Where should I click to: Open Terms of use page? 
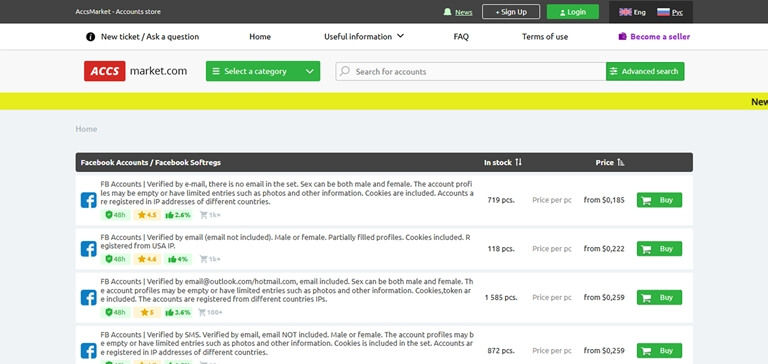(545, 37)
